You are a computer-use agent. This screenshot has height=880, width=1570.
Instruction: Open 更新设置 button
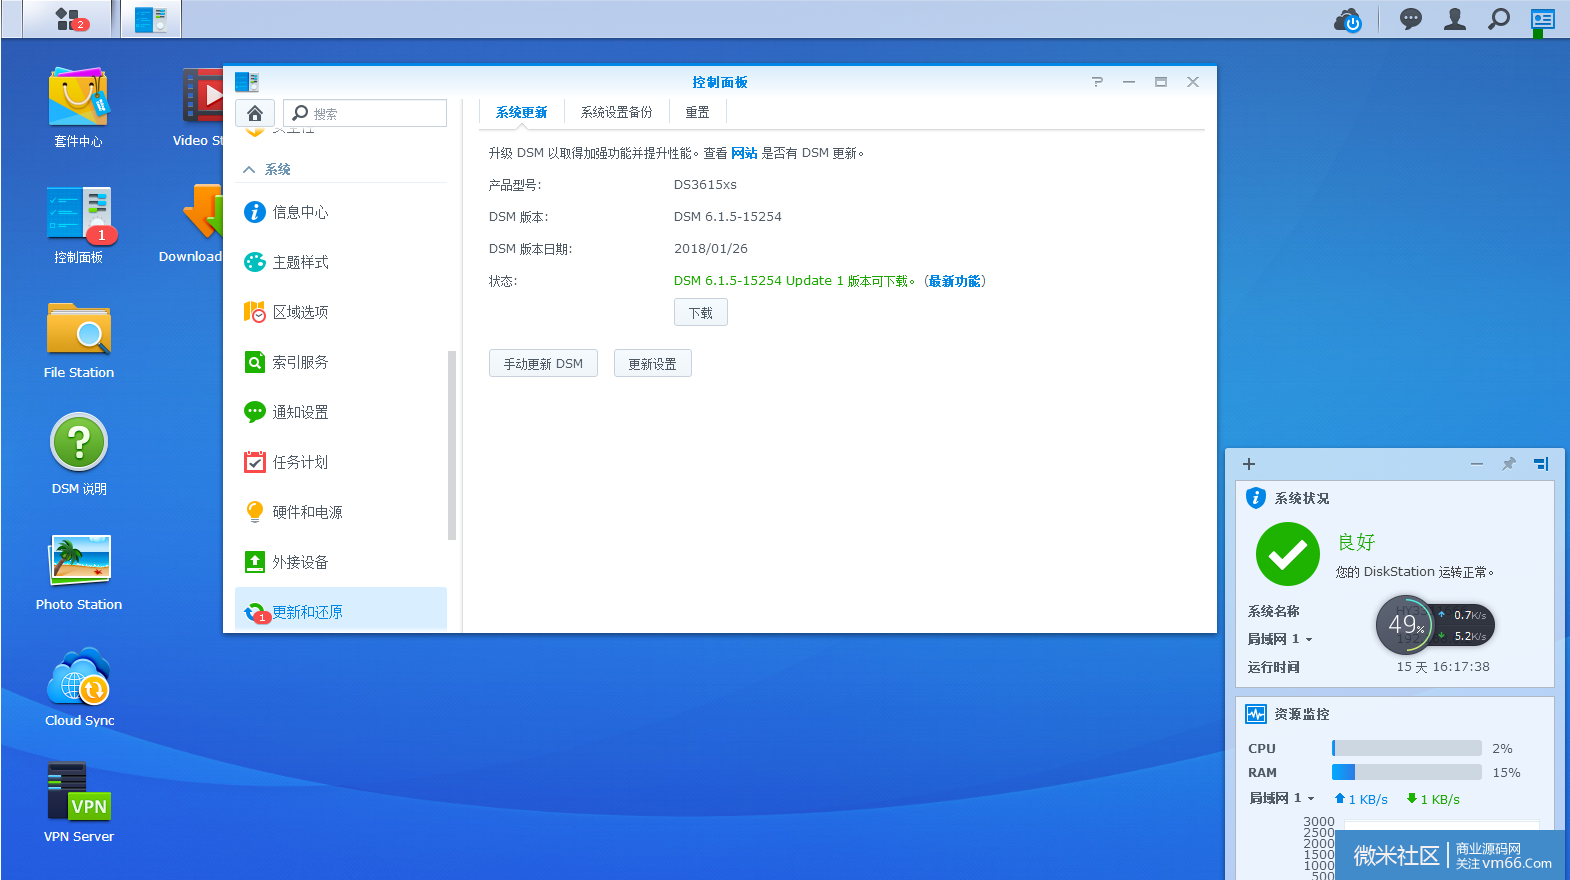pyautogui.click(x=653, y=364)
